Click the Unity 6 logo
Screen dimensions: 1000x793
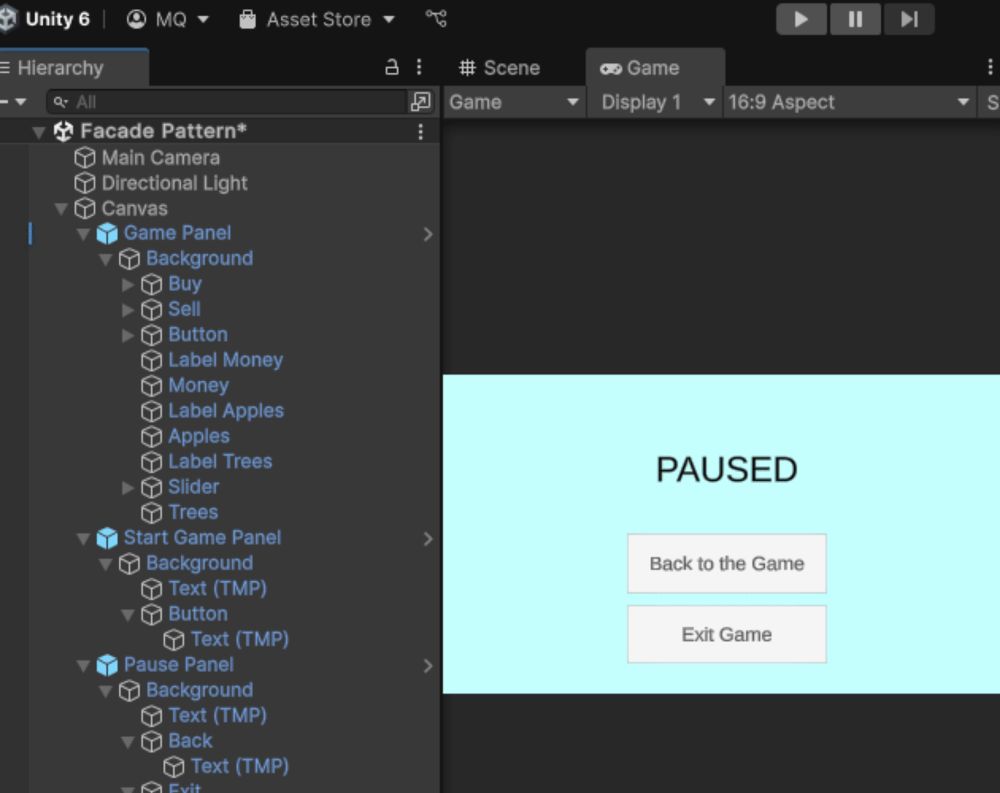point(8,19)
